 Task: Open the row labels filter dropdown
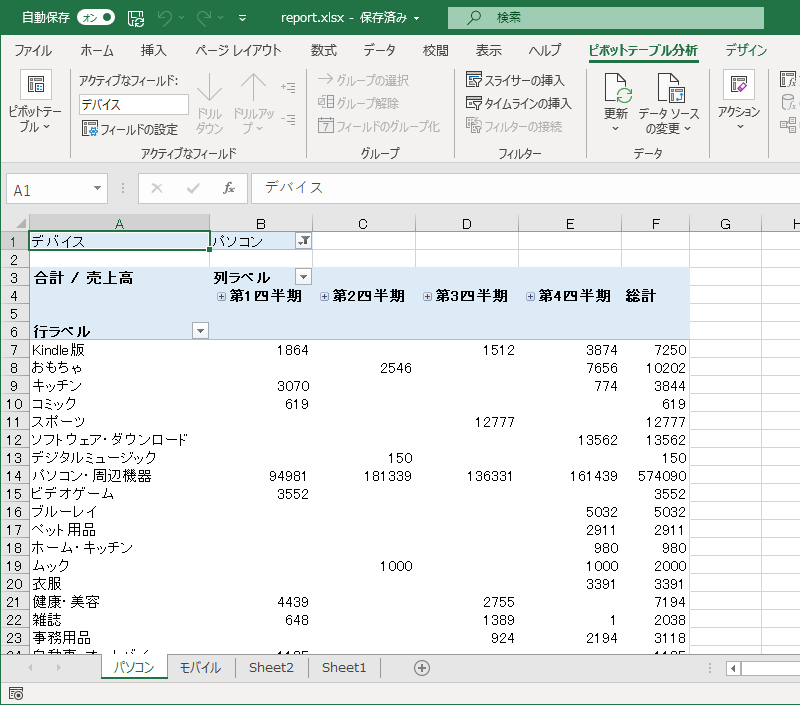pyautogui.click(x=200, y=331)
